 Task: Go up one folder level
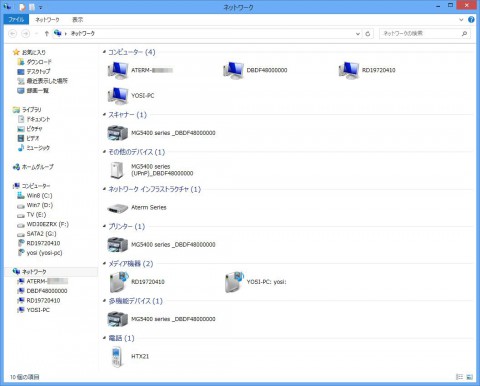click(47, 33)
